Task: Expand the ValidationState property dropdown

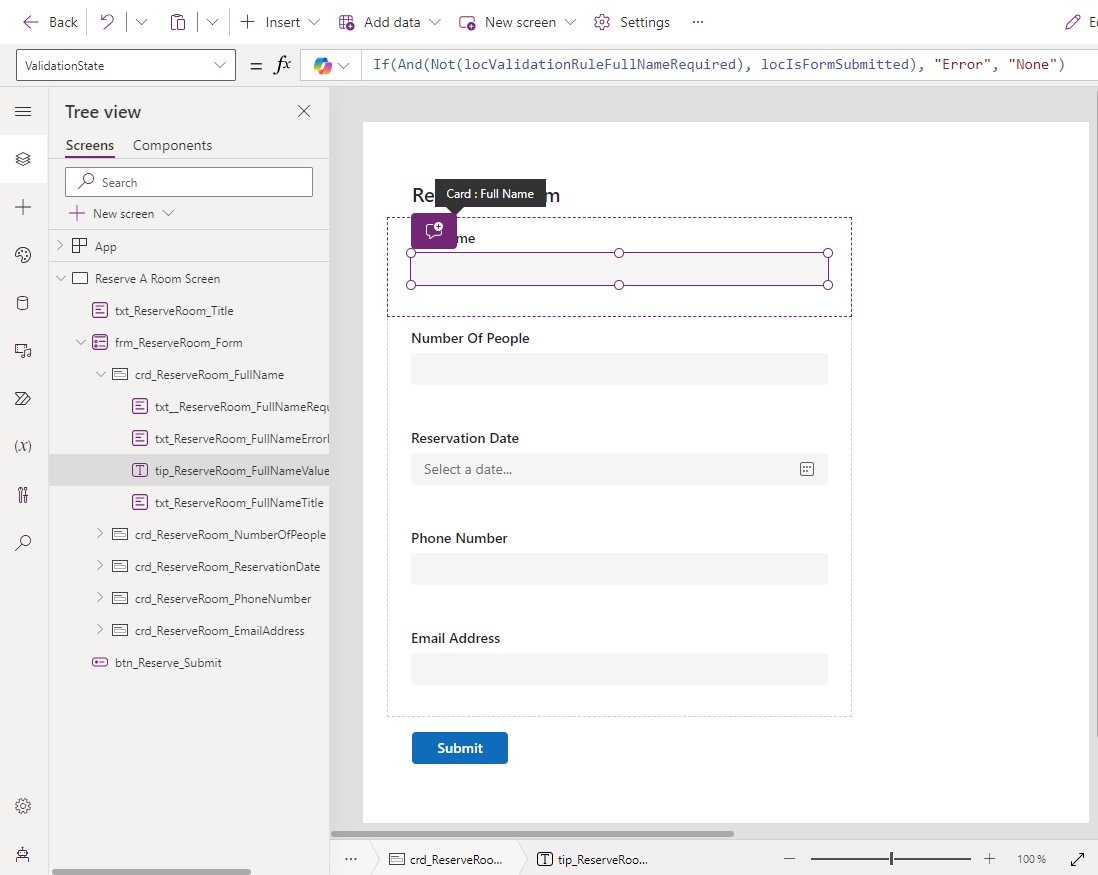Action: tap(221, 64)
